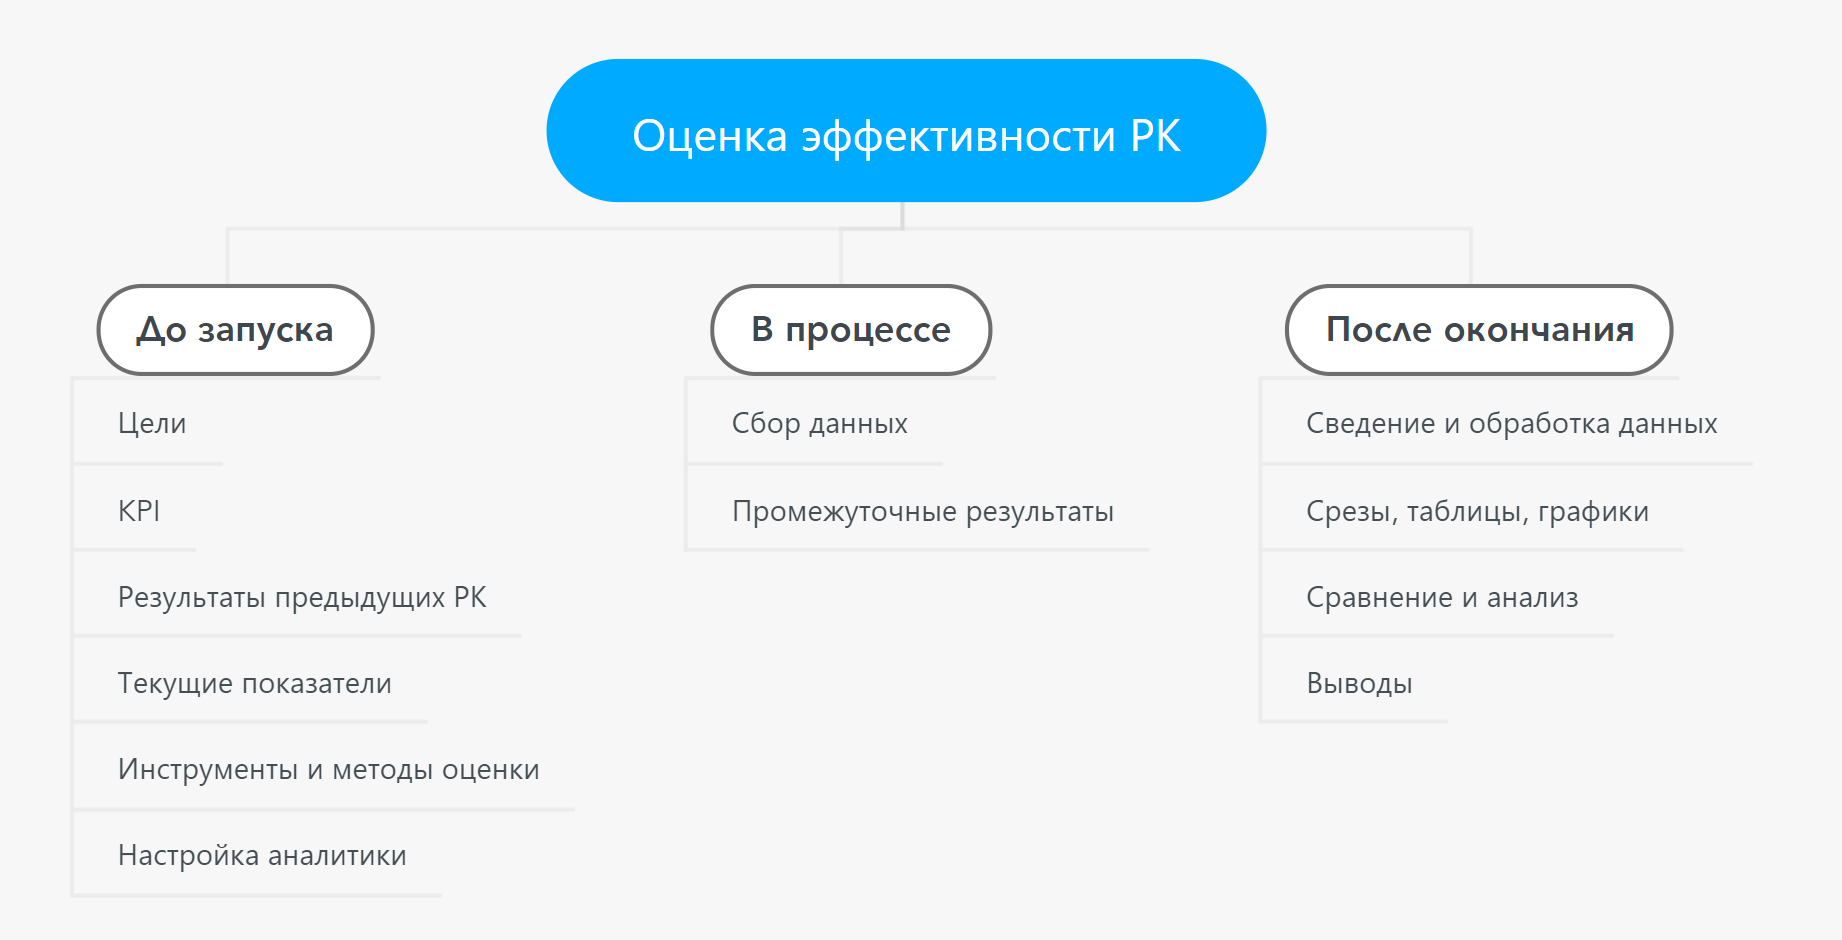This screenshot has width=1842, height=940.
Task: Select the root node "Оценка эффективности РК"
Action: point(906,131)
